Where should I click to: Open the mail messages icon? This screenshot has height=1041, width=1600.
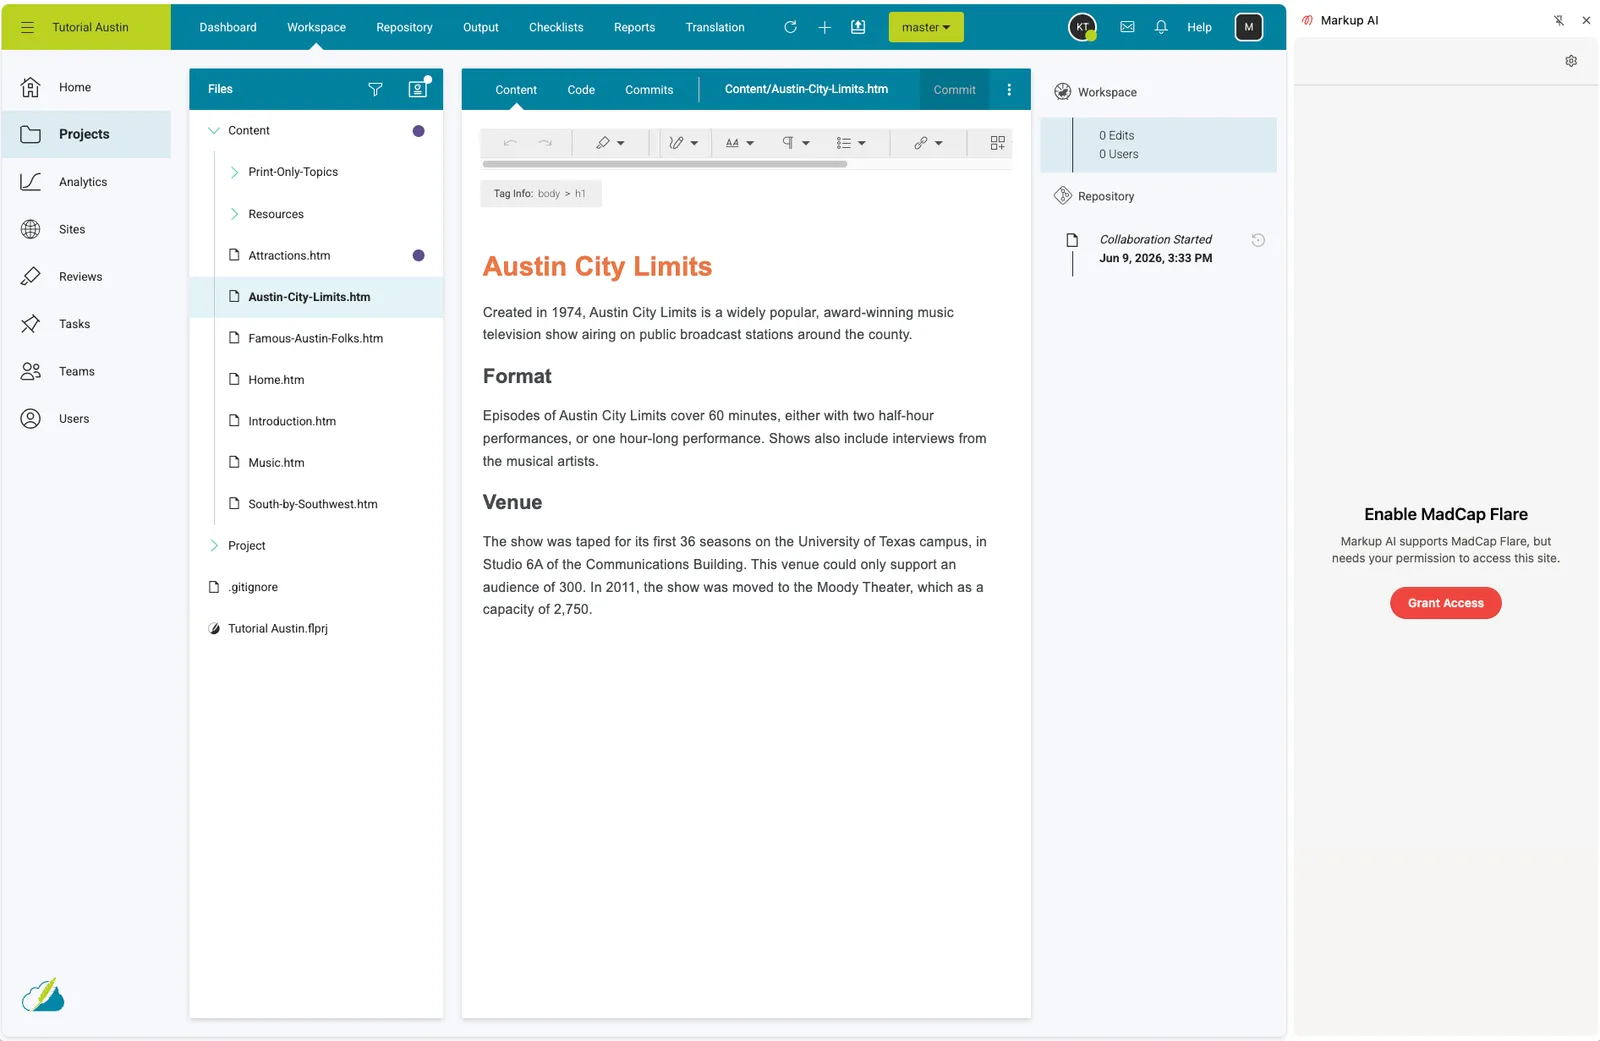(x=1127, y=27)
